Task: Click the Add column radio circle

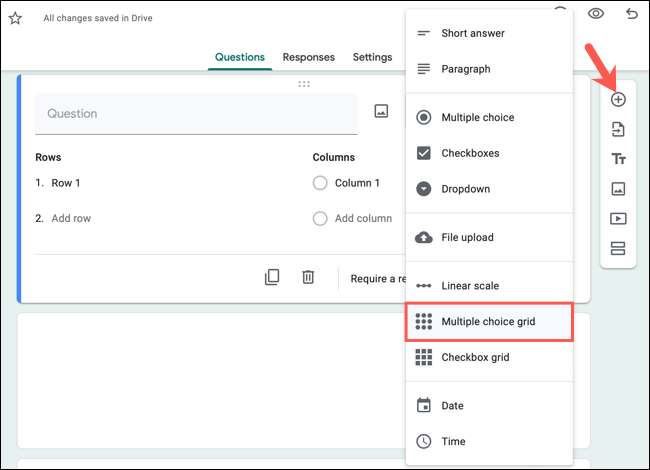Action: (x=320, y=218)
